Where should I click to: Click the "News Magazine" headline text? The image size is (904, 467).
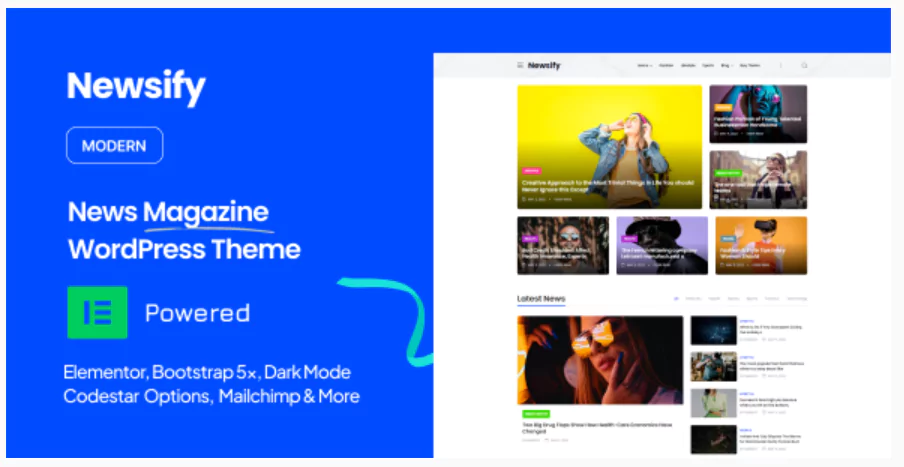(x=168, y=212)
